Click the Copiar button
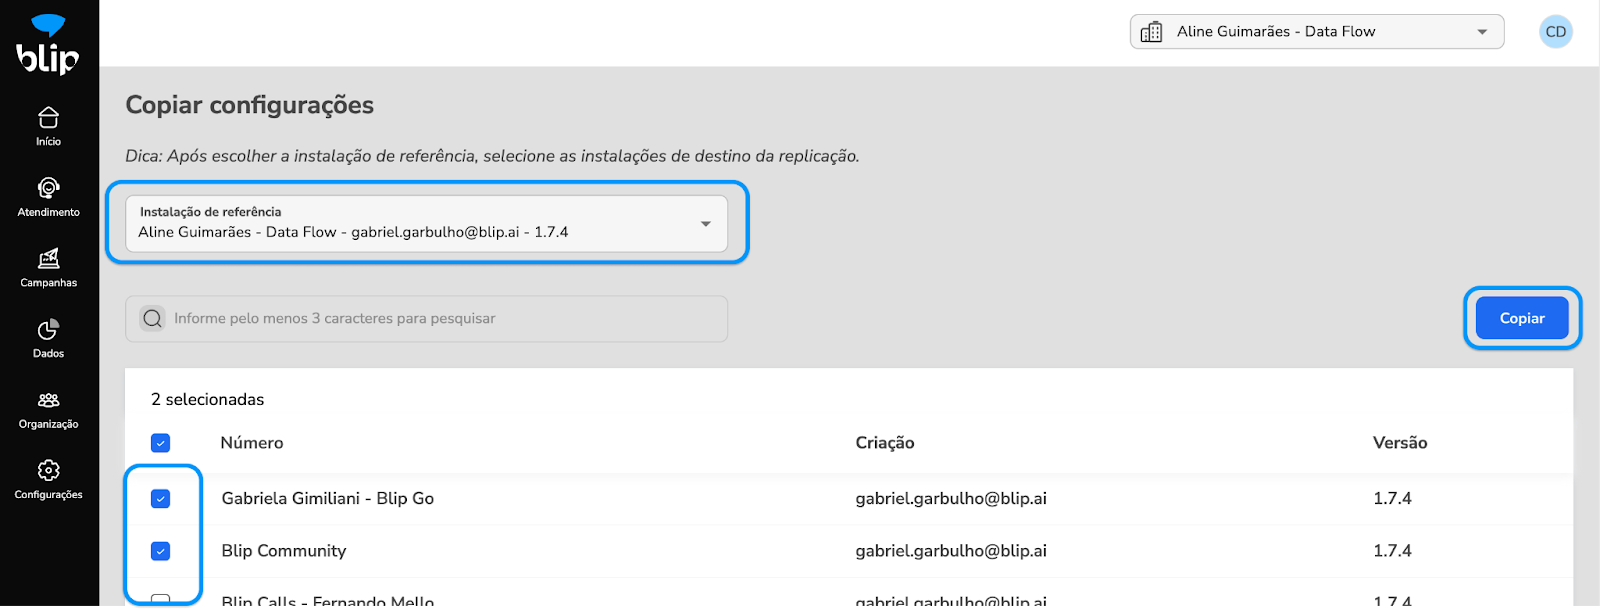Screen dimensions: 1600x609 click(1522, 318)
